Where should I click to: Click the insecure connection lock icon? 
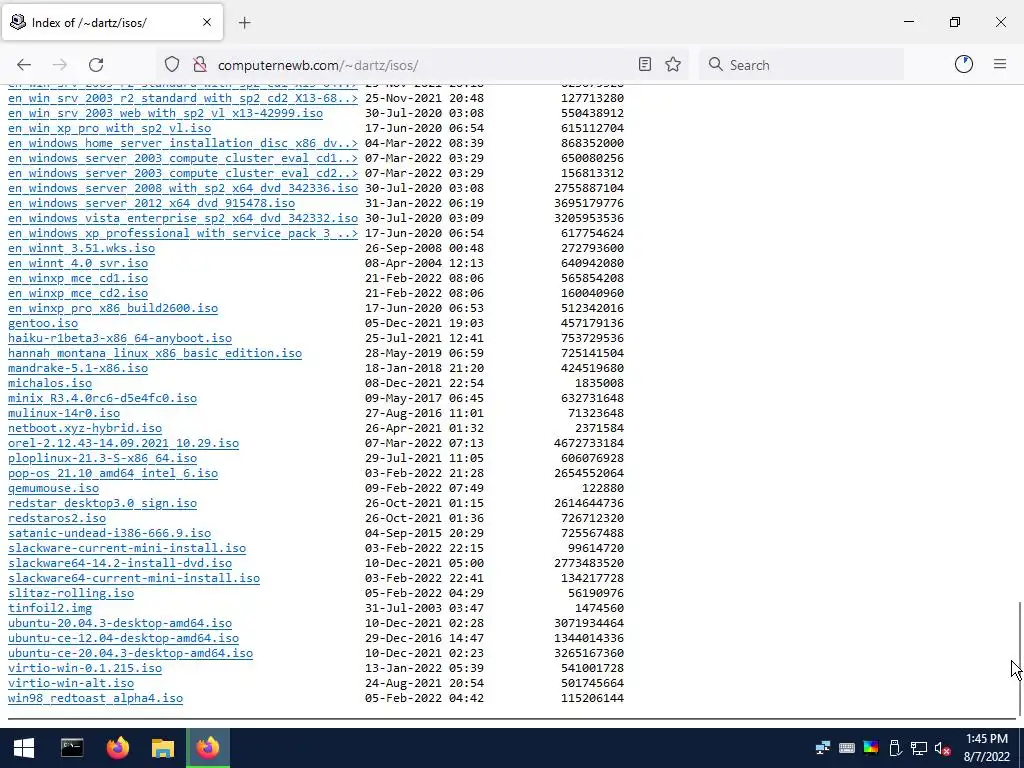[200, 65]
